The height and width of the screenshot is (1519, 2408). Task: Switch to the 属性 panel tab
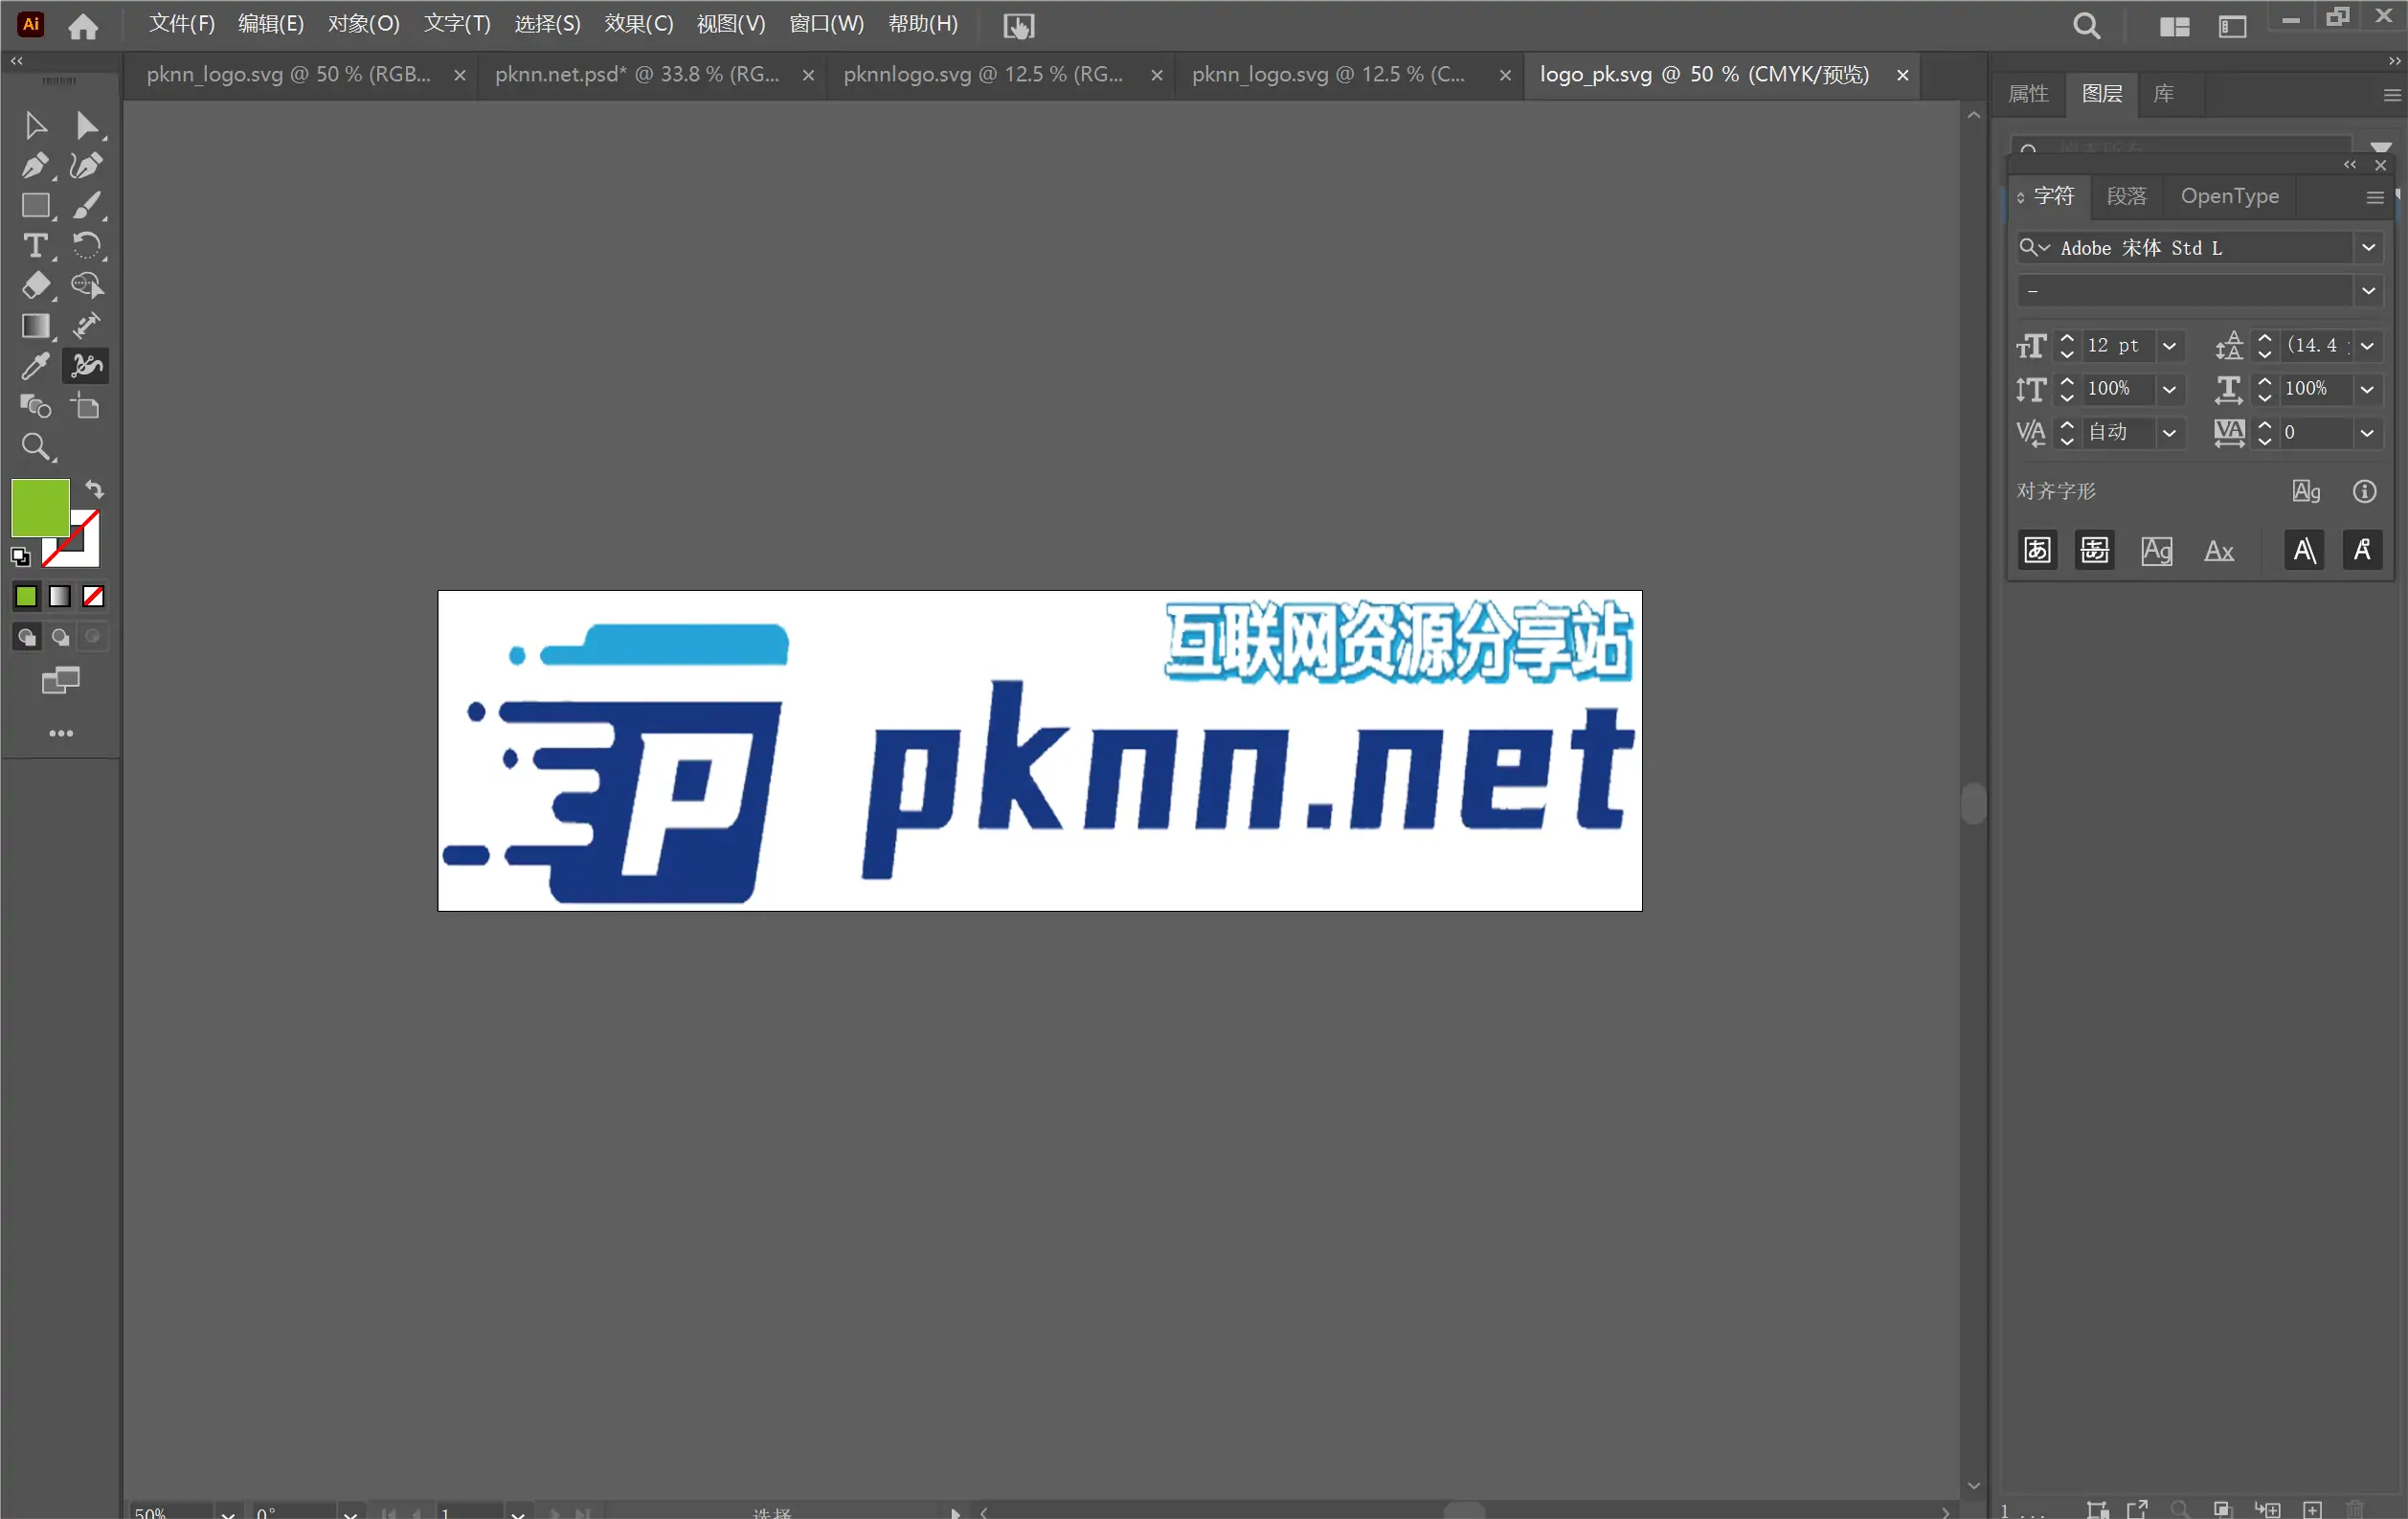[2028, 94]
